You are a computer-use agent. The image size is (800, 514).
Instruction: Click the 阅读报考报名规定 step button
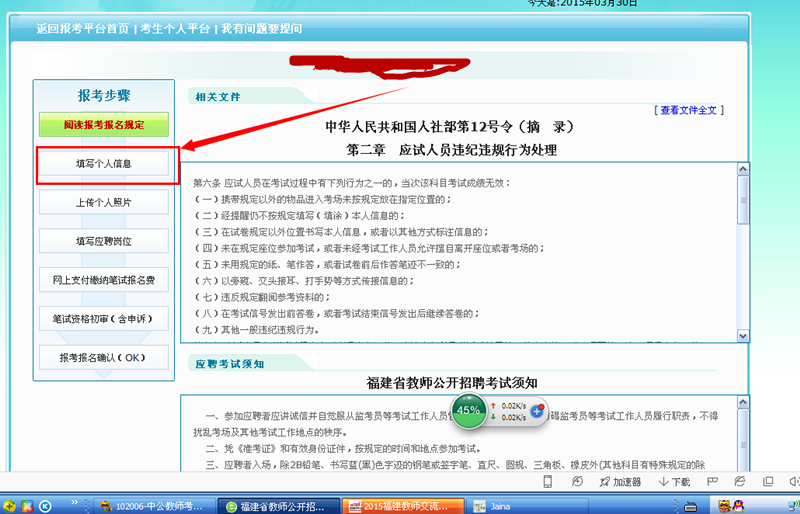pos(104,125)
